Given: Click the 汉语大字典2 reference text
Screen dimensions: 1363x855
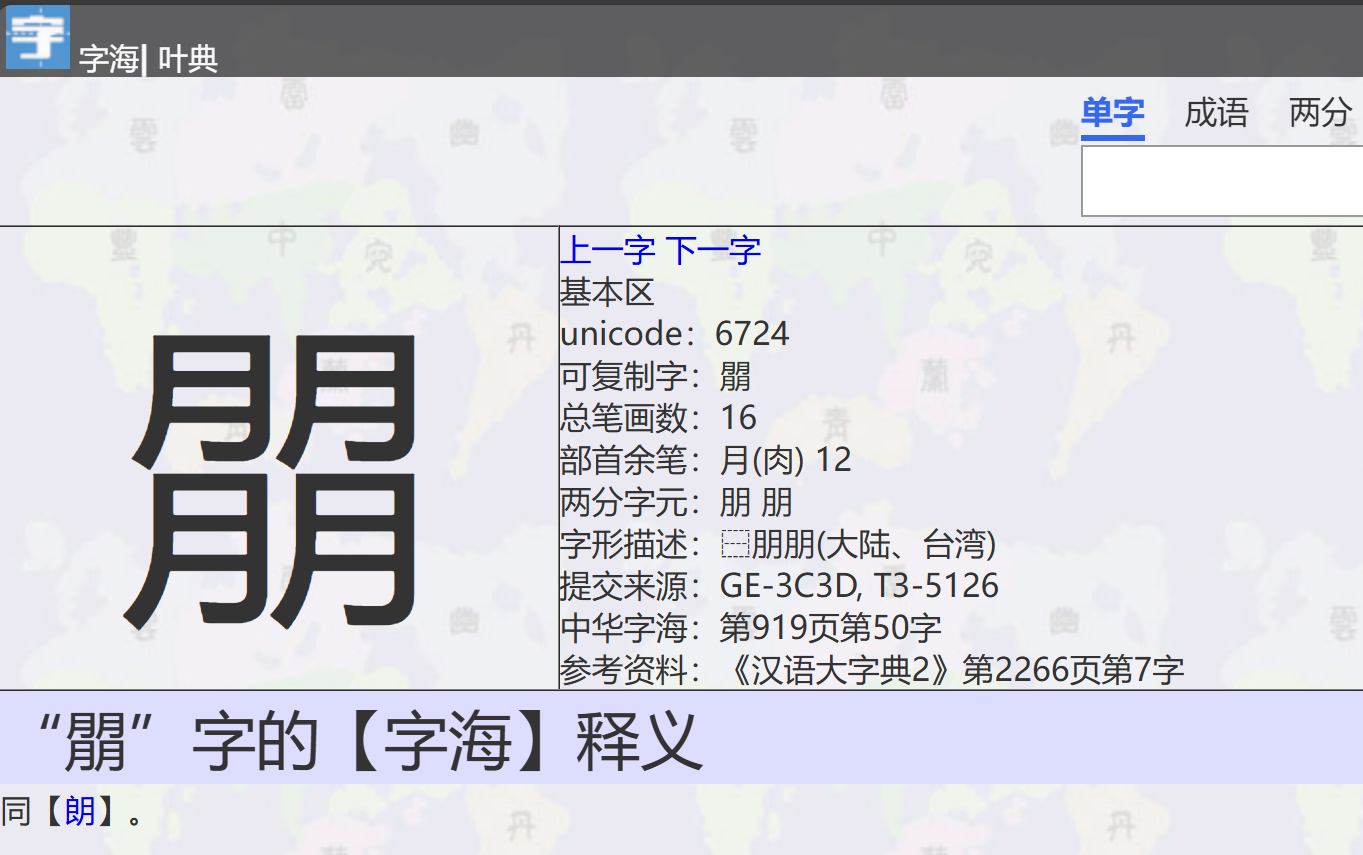Looking at the screenshot, I should coord(952,671).
